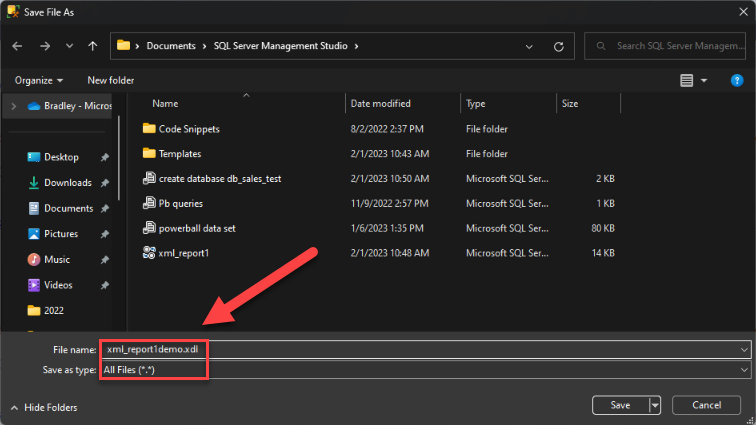
Task: Select the Pb queries SQL file
Action: (181, 204)
